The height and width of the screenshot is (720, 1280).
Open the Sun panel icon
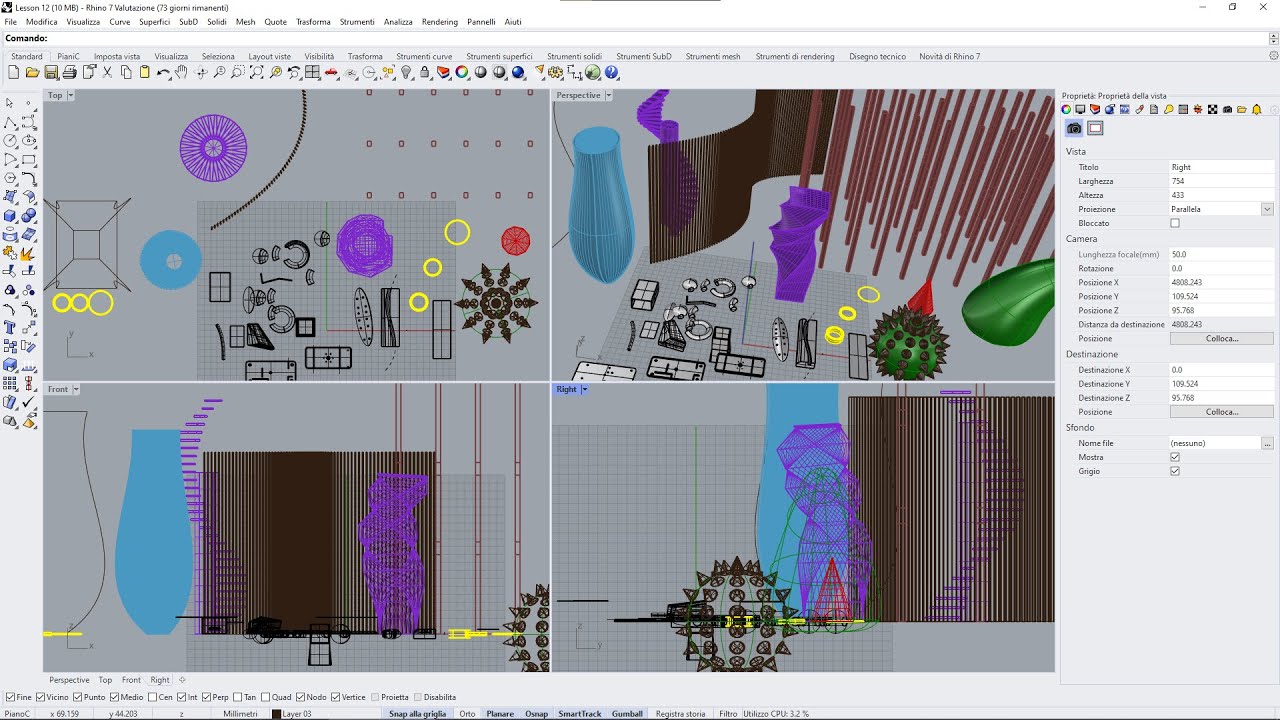pos(1198,109)
